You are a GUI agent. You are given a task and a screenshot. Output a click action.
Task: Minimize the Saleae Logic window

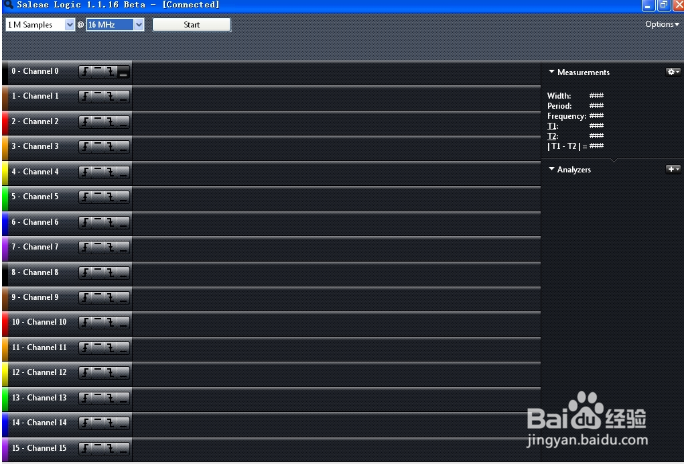coord(648,6)
